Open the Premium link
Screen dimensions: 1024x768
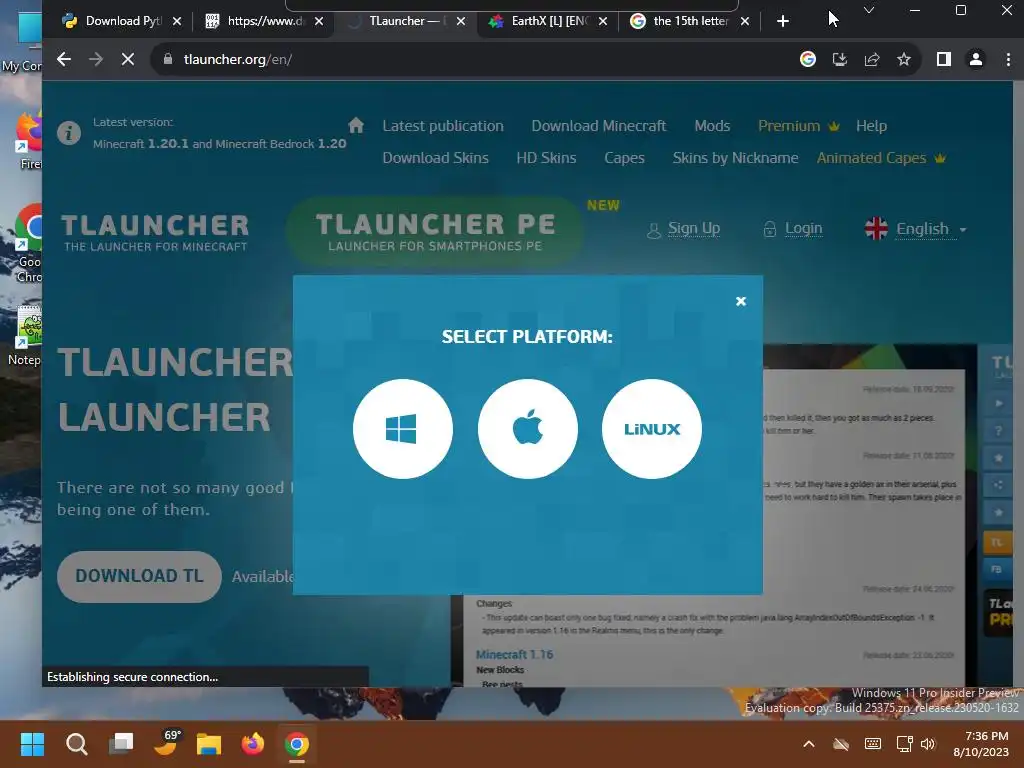[798, 126]
